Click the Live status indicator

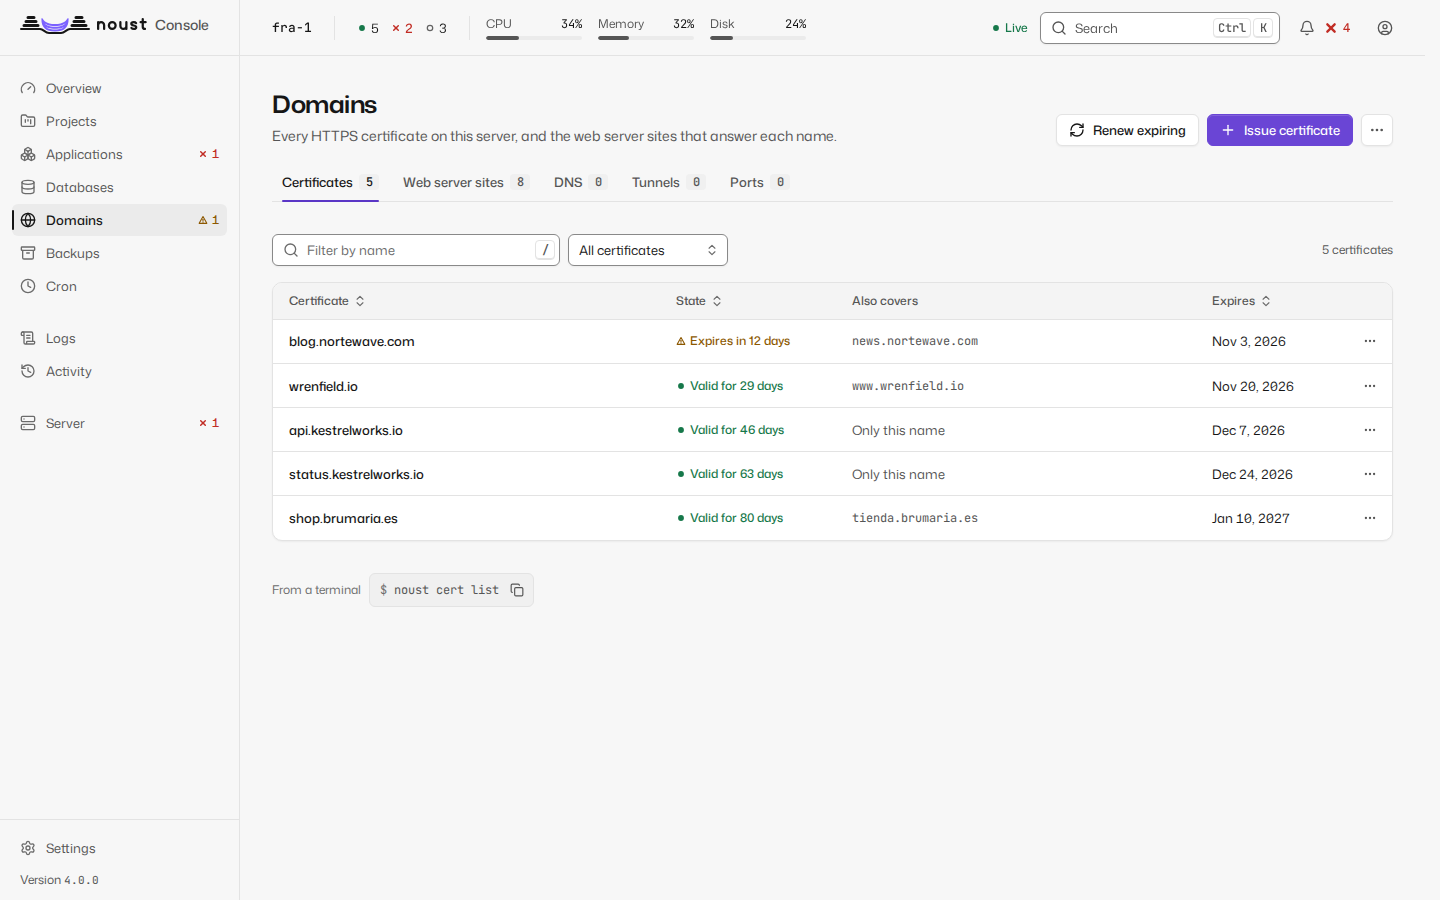pos(1010,28)
